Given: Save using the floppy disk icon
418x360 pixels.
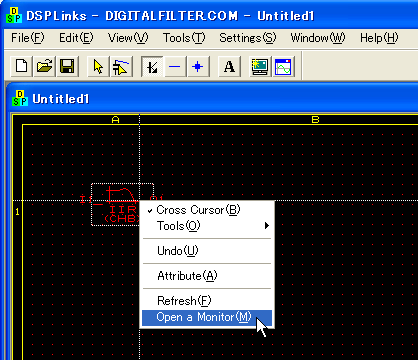Looking at the screenshot, I should pos(67,66).
